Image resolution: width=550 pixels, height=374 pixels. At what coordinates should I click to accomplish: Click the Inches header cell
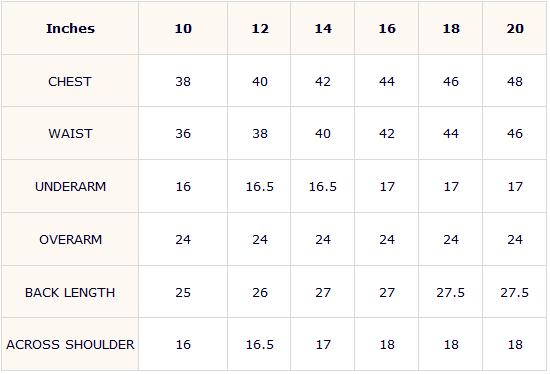pyautogui.click(x=70, y=28)
